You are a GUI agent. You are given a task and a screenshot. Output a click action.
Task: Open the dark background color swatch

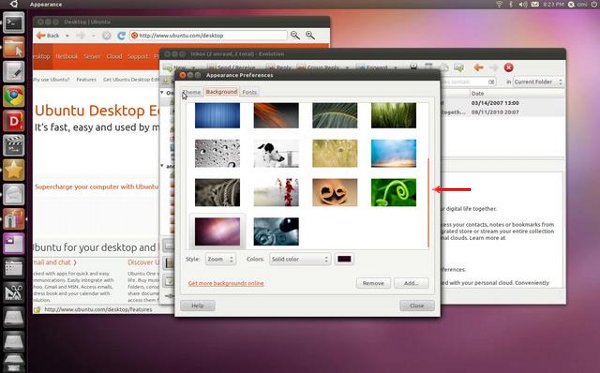point(344,259)
